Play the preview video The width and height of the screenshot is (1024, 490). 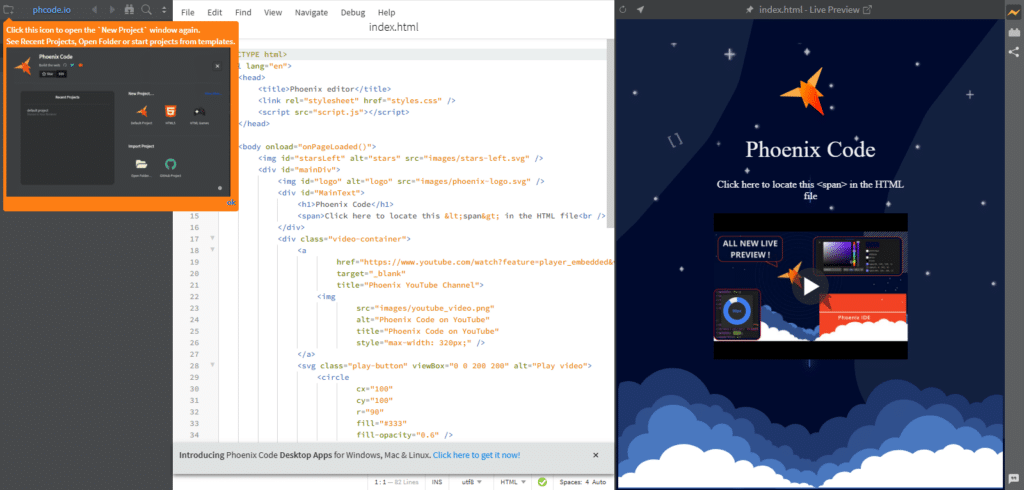[810, 286]
